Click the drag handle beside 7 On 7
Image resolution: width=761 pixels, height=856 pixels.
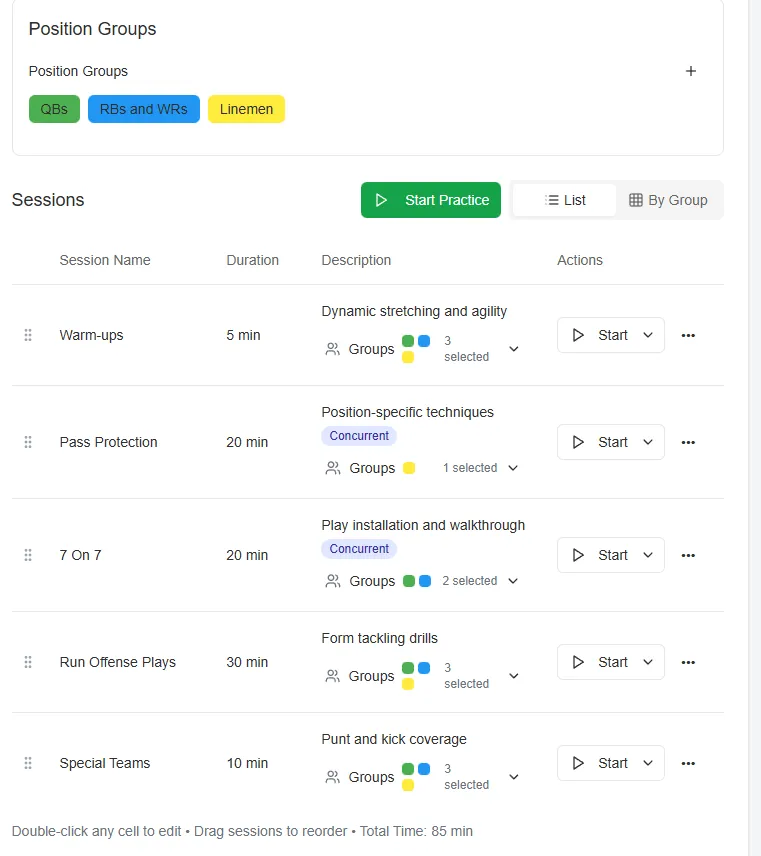coord(28,554)
